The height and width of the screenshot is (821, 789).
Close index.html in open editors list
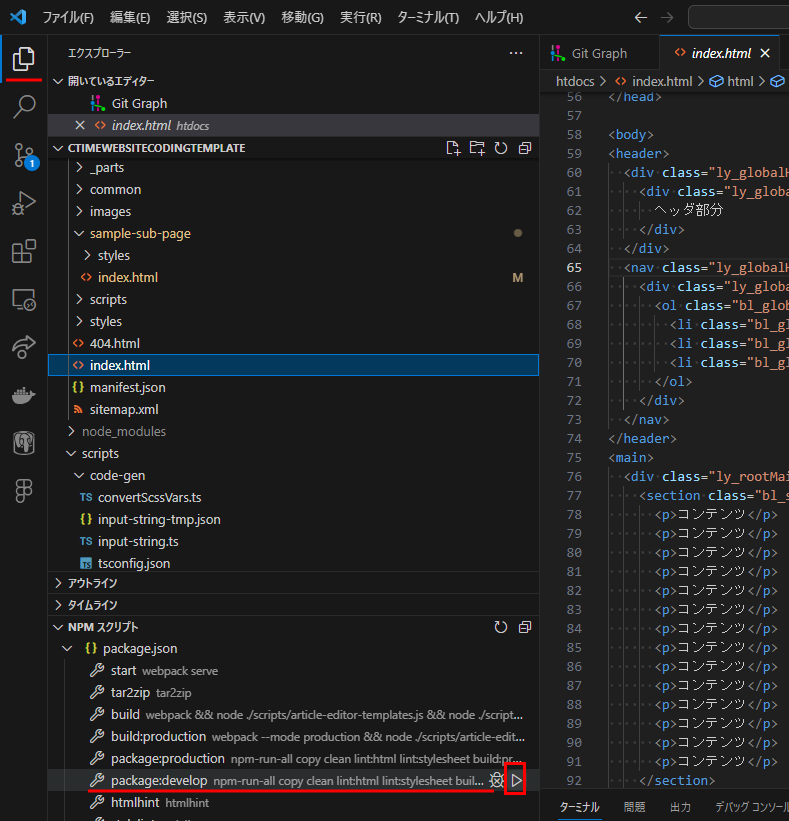click(80, 125)
